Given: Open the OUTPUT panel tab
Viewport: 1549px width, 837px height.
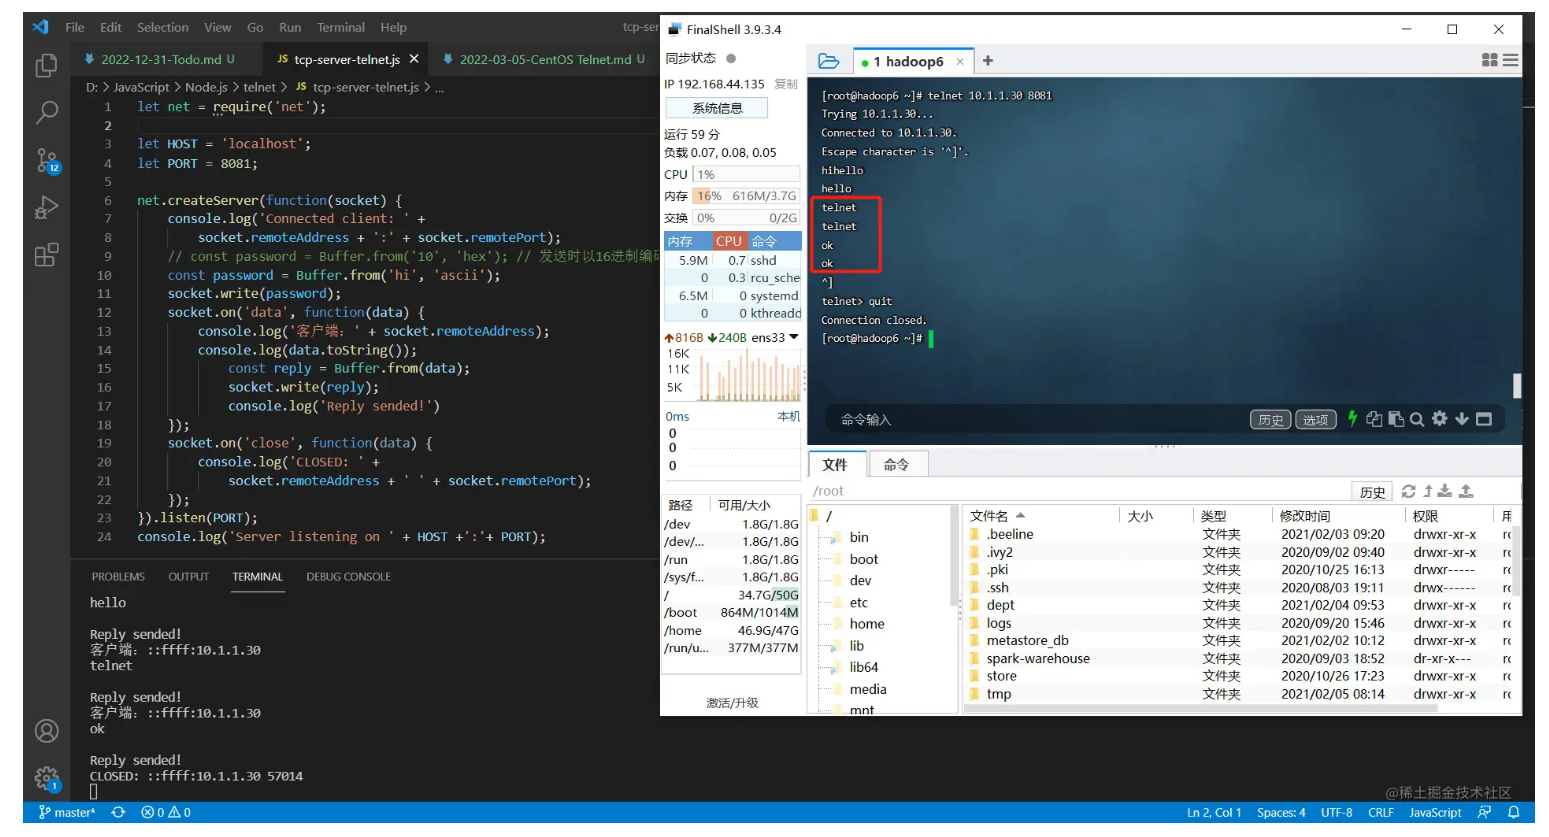Looking at the screenshot, I should tap(188, 577).
